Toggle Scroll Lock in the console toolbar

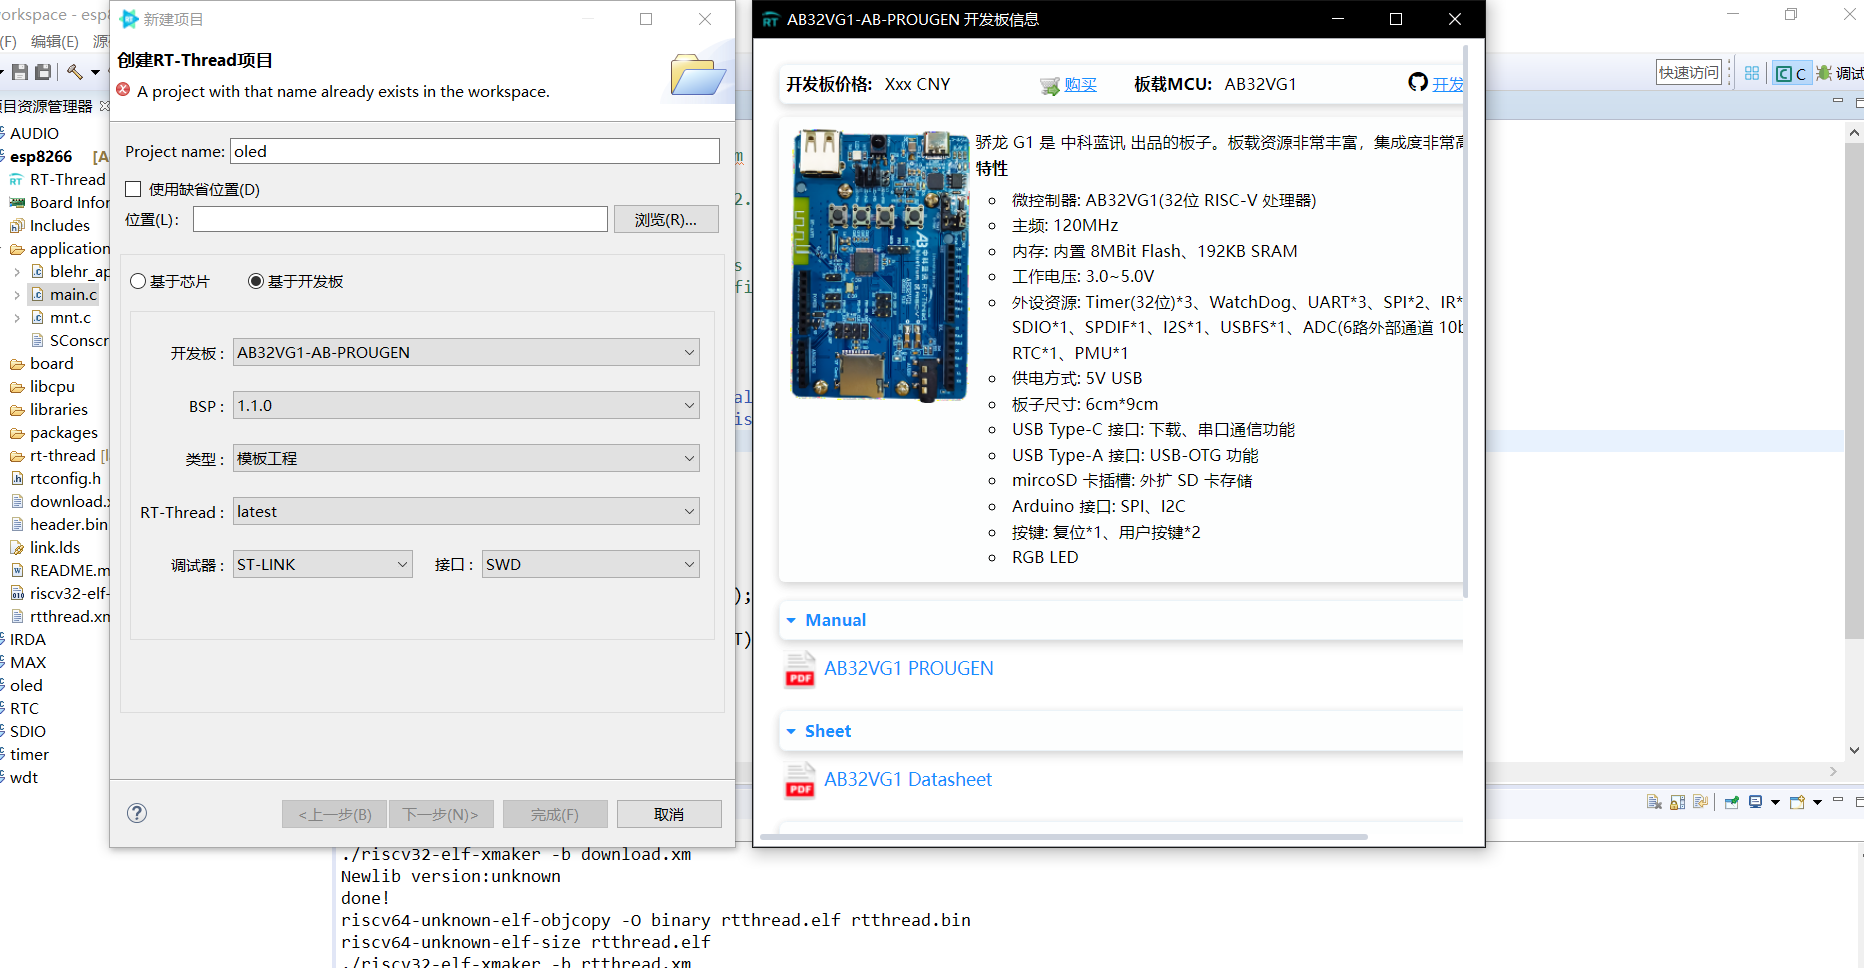[1678, 801]
